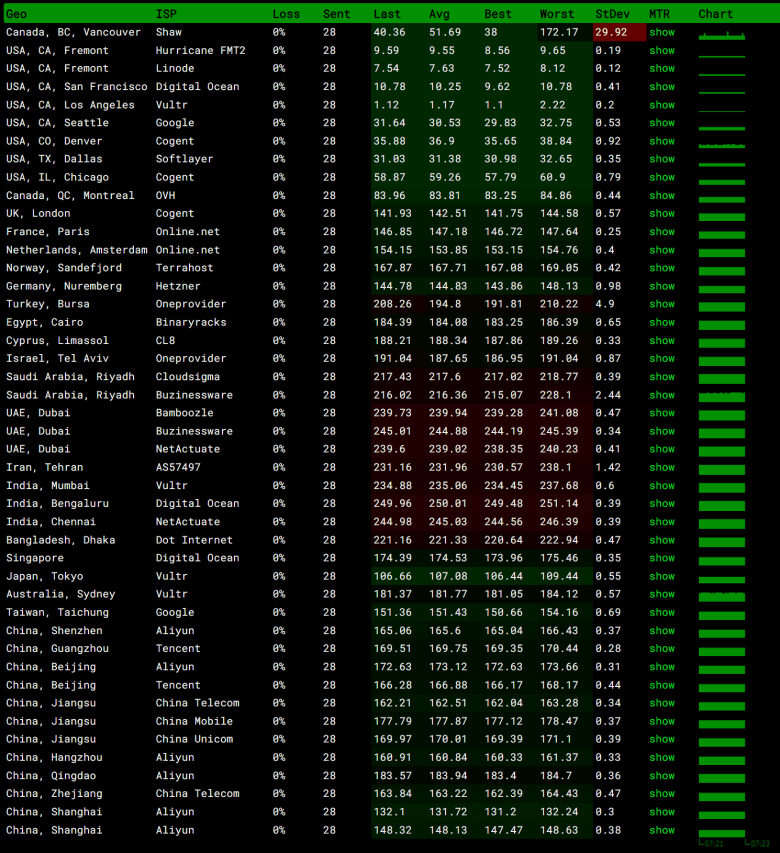Click the latency chart for Shaw Vancouver
Viewport: 780px width, 853px height.
pos(722,35)
